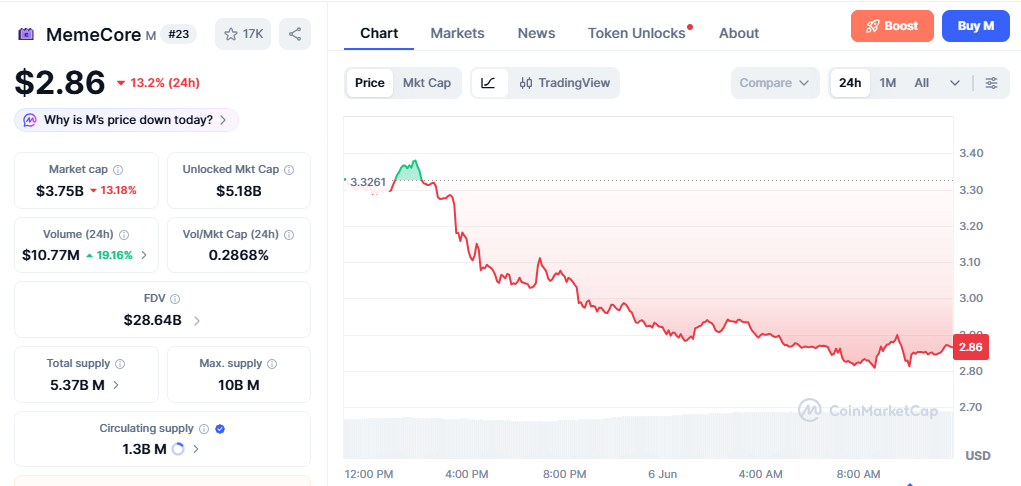Open 'Why is M's price down today?'
1021x486 pixels.
(126, 120)
